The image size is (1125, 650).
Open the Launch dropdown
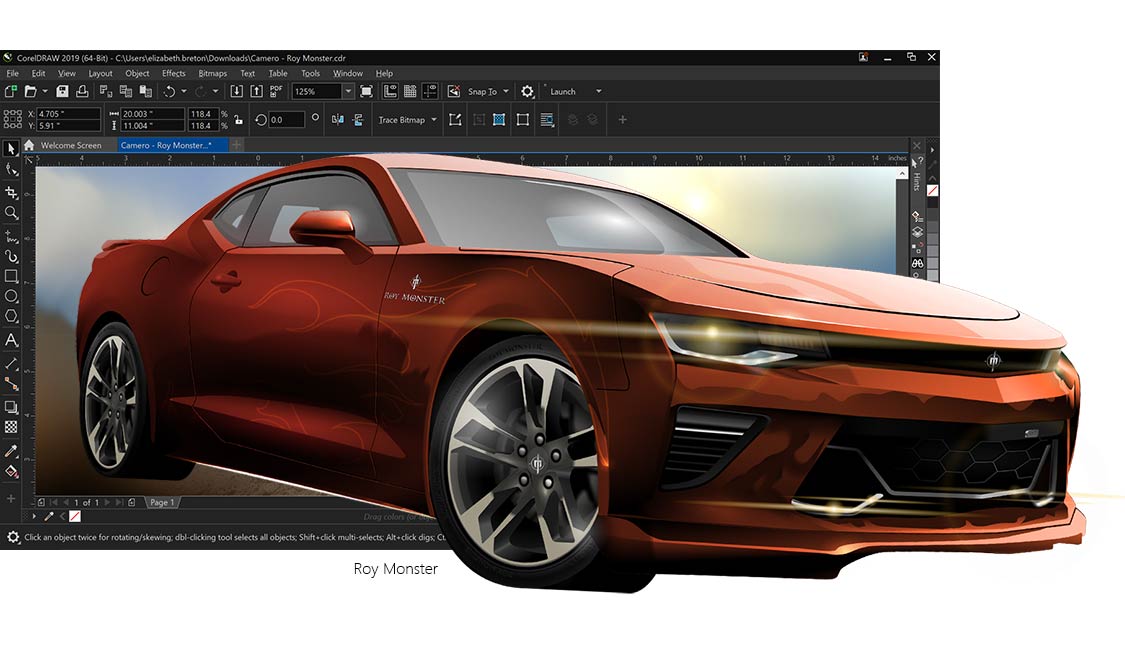598,92
